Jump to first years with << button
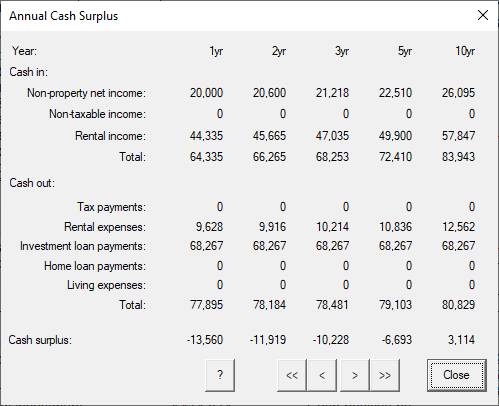The height and width of the screenshot is (406, 499). (x=292, y=375)
